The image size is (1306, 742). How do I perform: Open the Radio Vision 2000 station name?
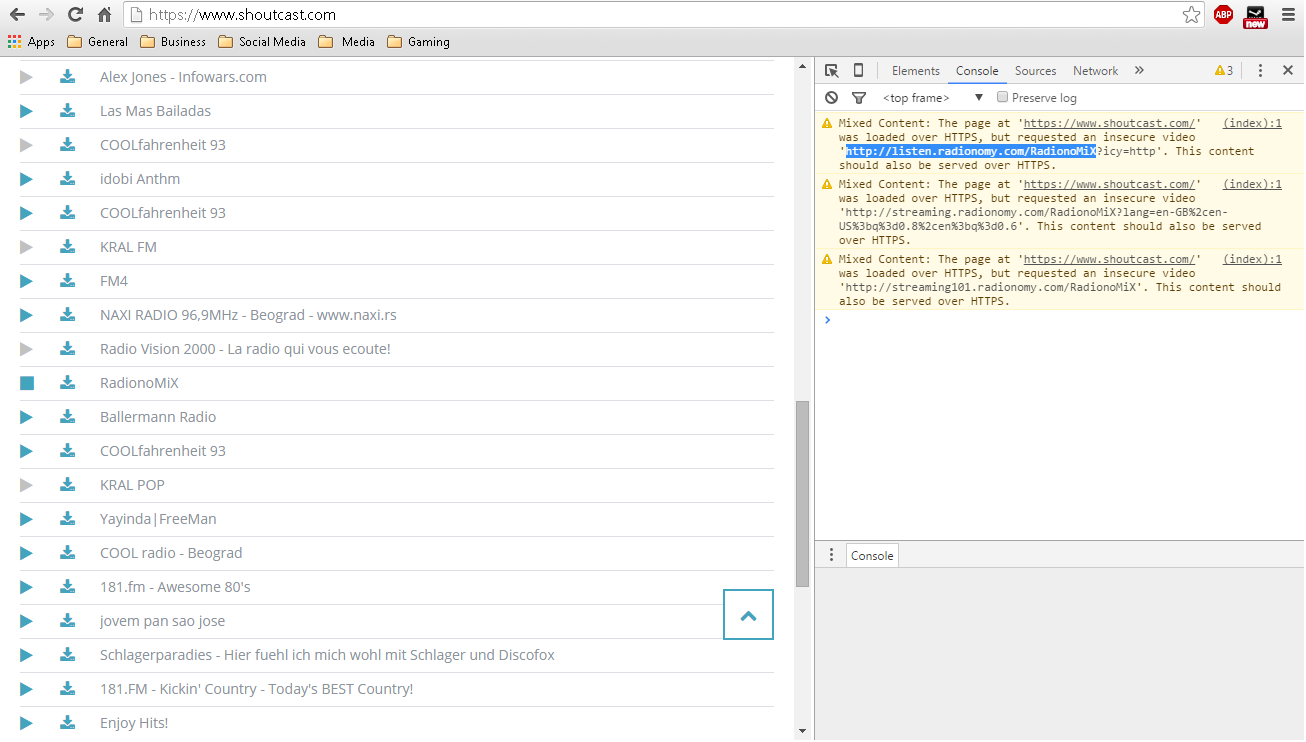pyautogui.click(x=245, y=349)
